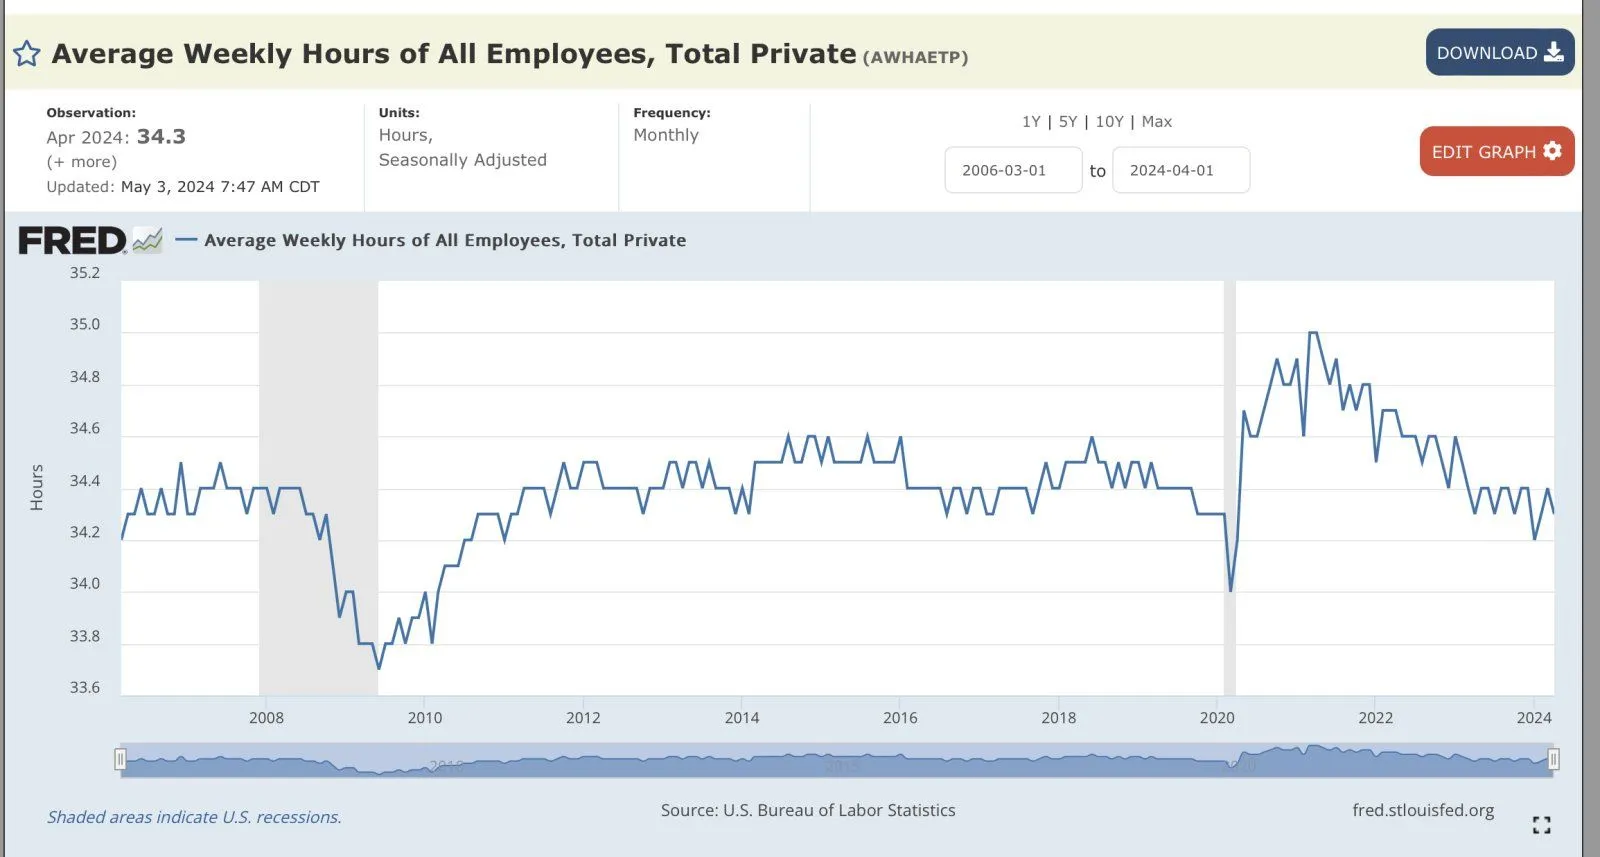Click the blue legend line swatch
This screenshot has height=857, width=1600.
click(186, 240)
